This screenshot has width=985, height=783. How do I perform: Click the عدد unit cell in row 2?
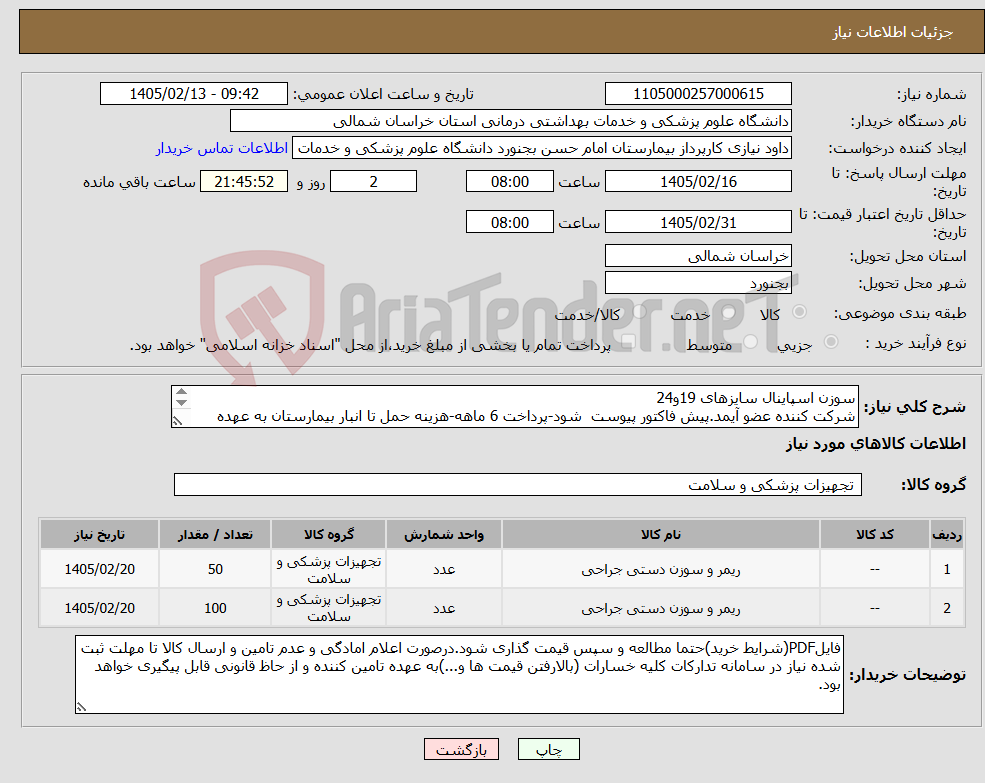point(444,608)
